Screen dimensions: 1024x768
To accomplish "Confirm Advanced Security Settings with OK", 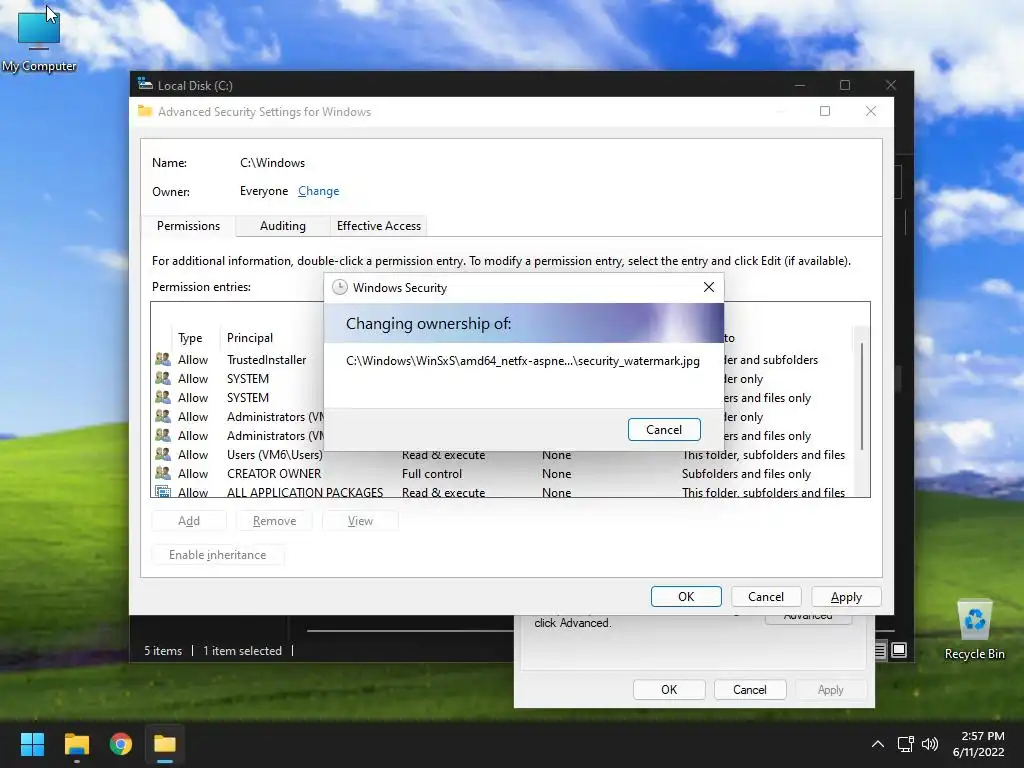I will tap(686, 596).
